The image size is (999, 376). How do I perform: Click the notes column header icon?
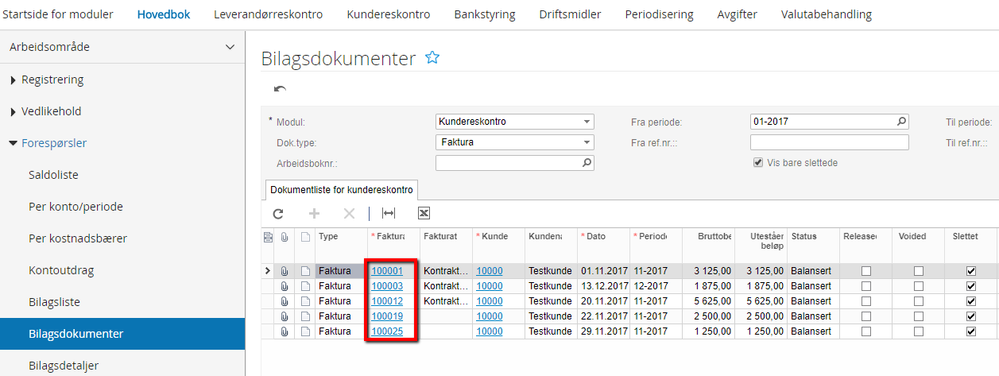tap(305, 237)
